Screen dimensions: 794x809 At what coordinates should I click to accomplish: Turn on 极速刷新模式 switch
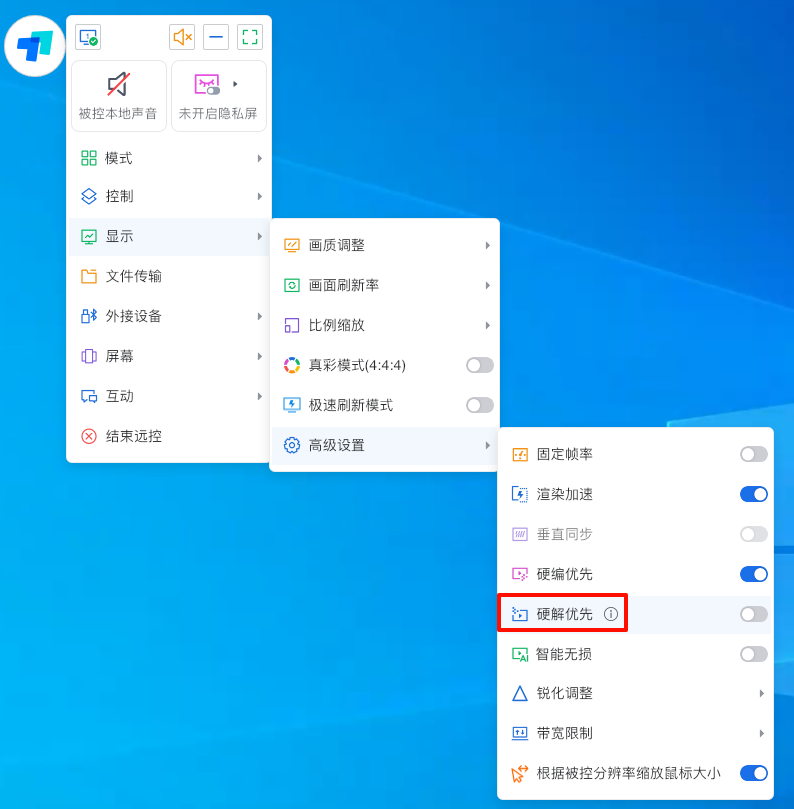tap(479, 405)
